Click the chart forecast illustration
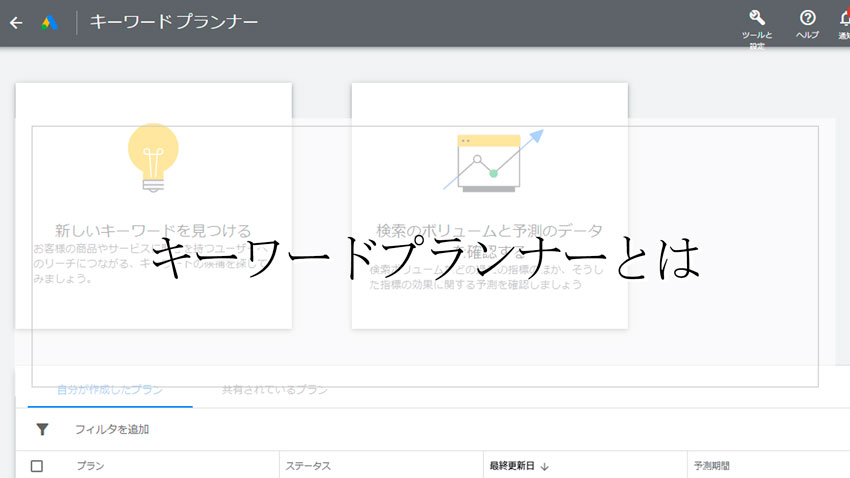 click(x=493, y=160)
